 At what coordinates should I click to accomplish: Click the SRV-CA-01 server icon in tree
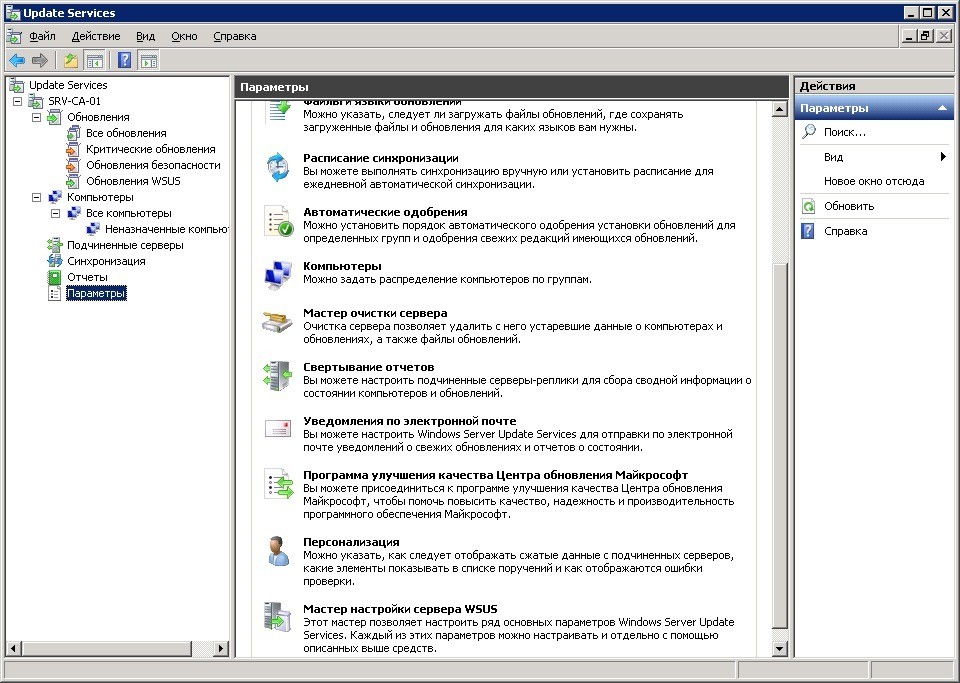click(x=36, y=101)
